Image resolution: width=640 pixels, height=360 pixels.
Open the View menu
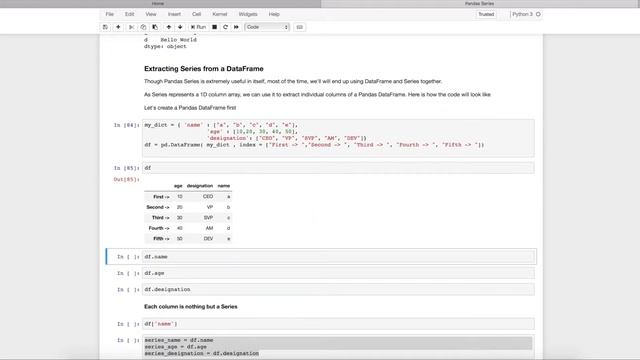click(151, 14)
